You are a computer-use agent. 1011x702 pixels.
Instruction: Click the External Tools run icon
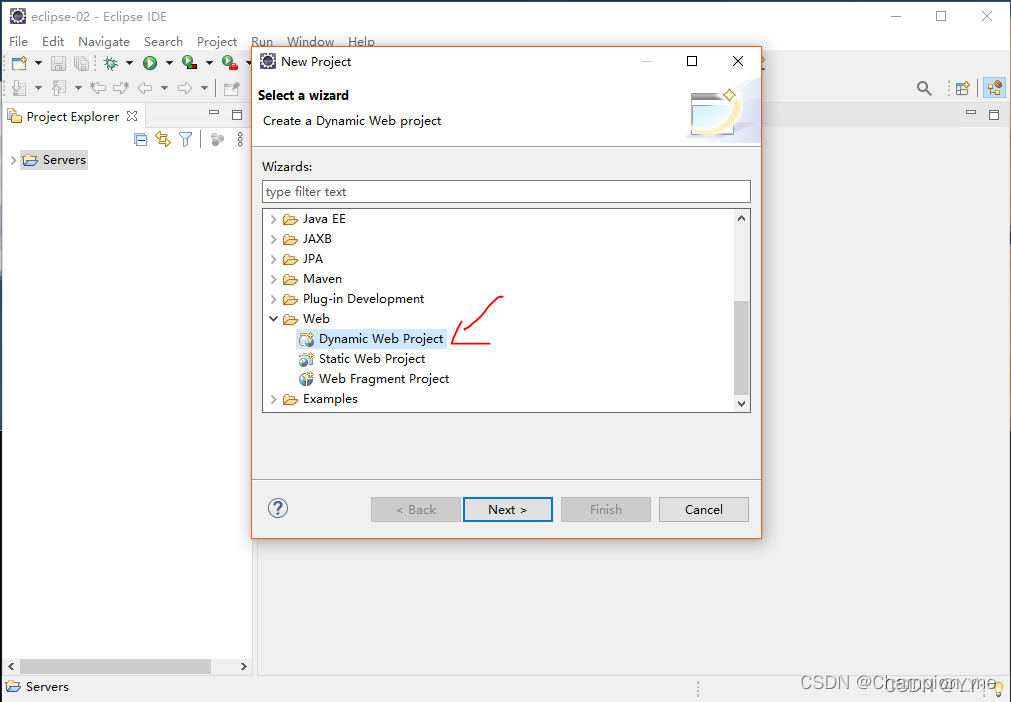pos(230,63)
